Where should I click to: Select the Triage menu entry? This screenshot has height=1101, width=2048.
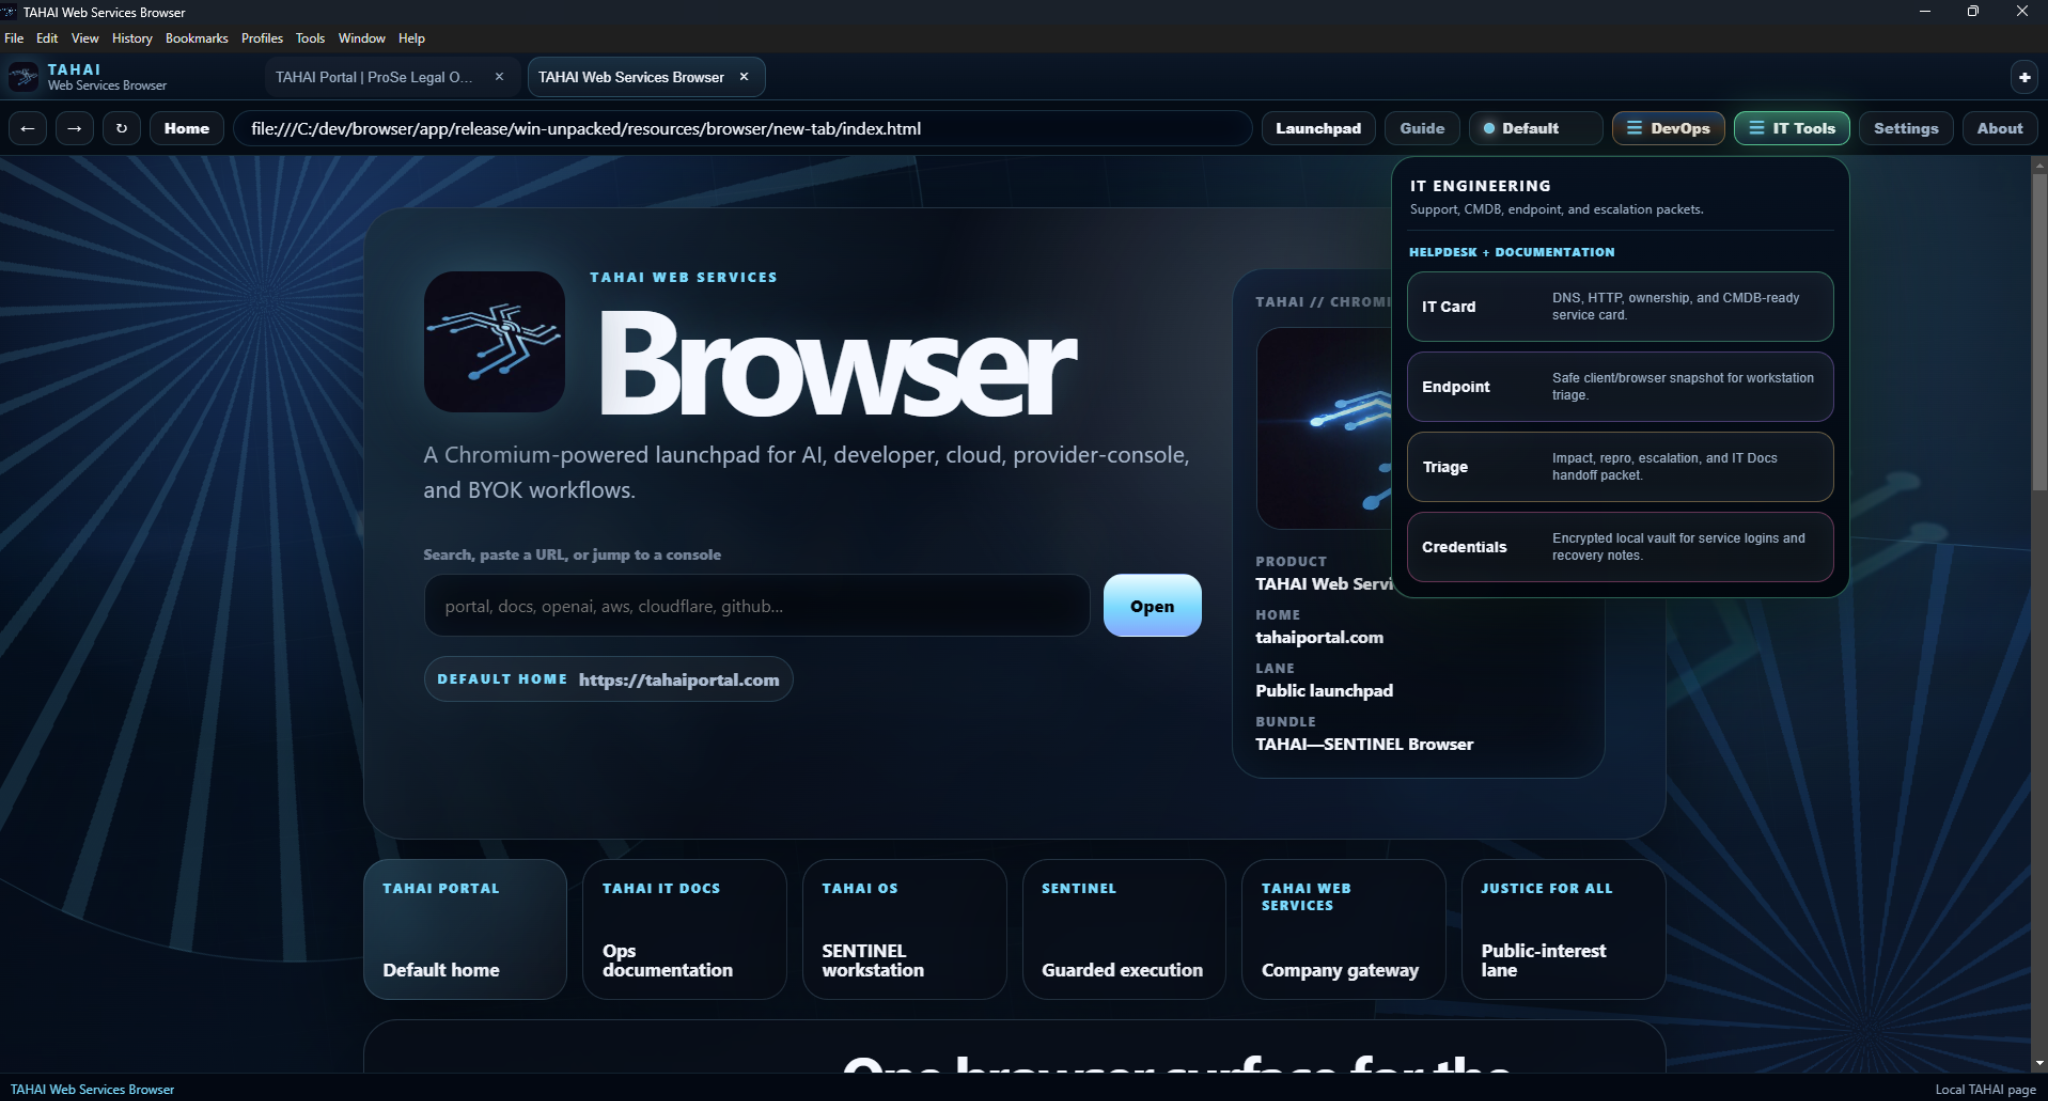click(x=1620, y=466)
